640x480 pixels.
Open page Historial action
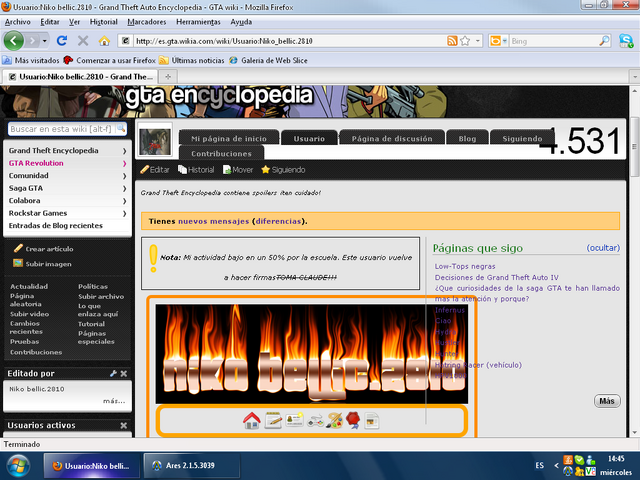[196, 170]
